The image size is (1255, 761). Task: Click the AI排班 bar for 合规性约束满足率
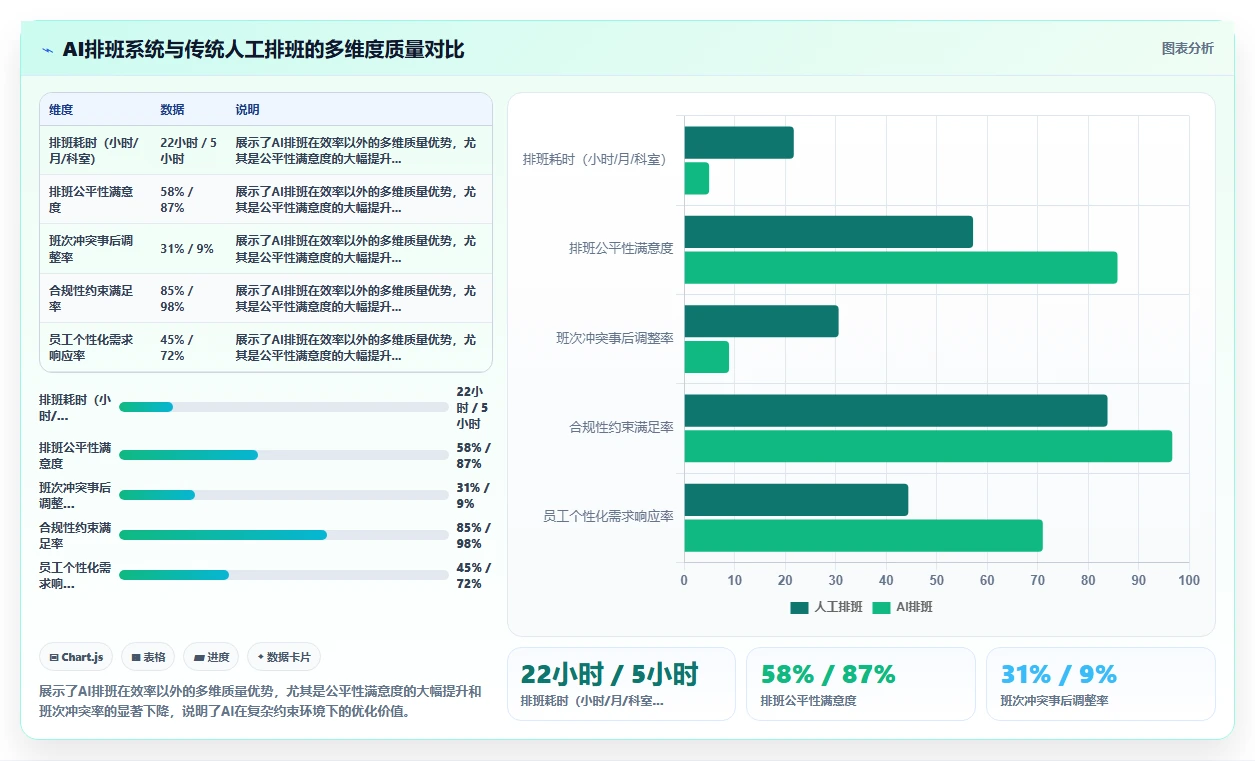929,446
